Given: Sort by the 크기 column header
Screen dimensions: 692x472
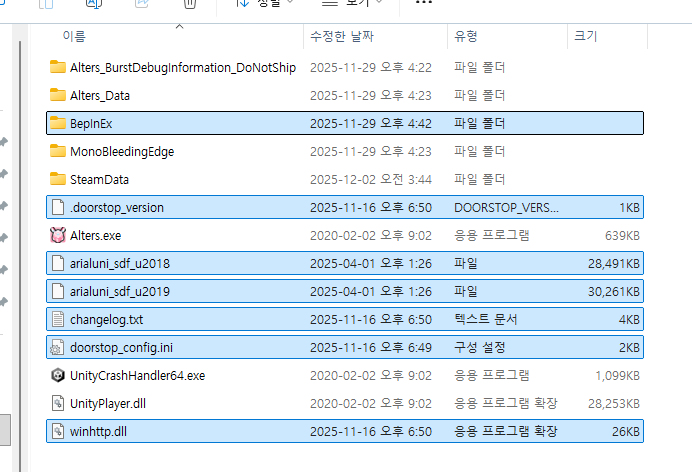Looking at the screenshot, I should (585, 36).
